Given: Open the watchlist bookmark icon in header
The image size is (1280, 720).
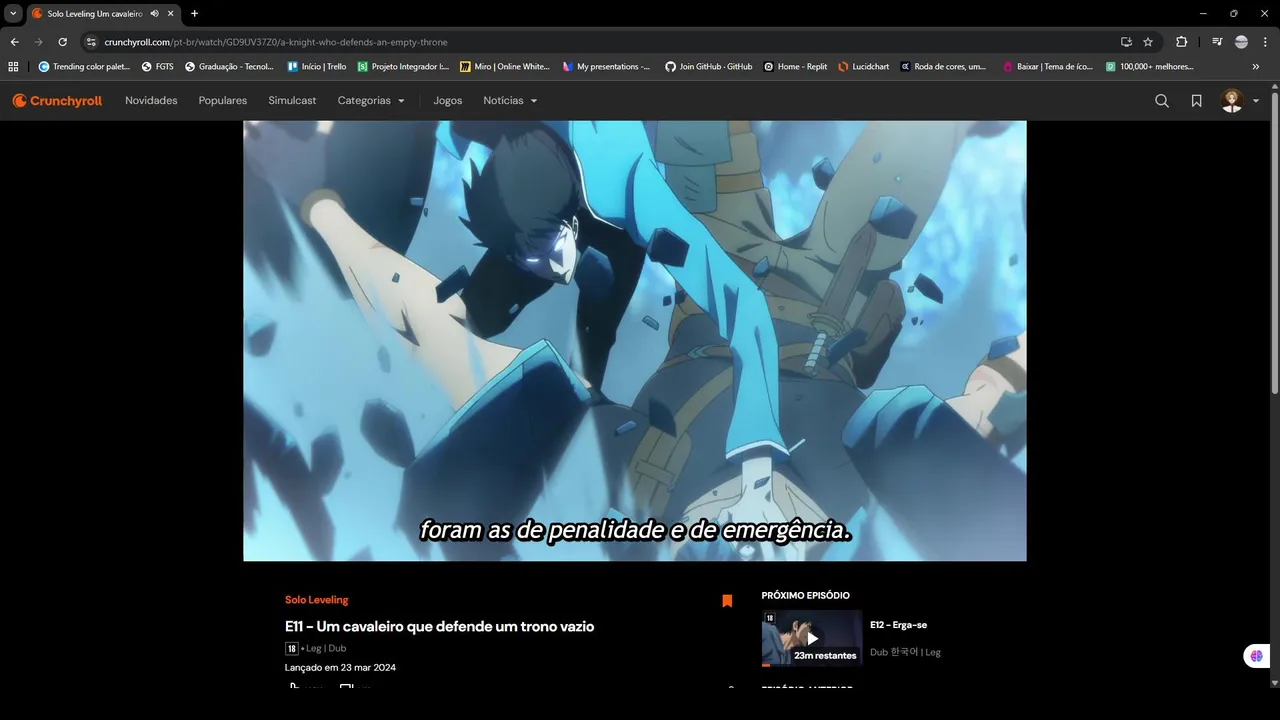Looking at the screenshot, I should coord(1196,101).
